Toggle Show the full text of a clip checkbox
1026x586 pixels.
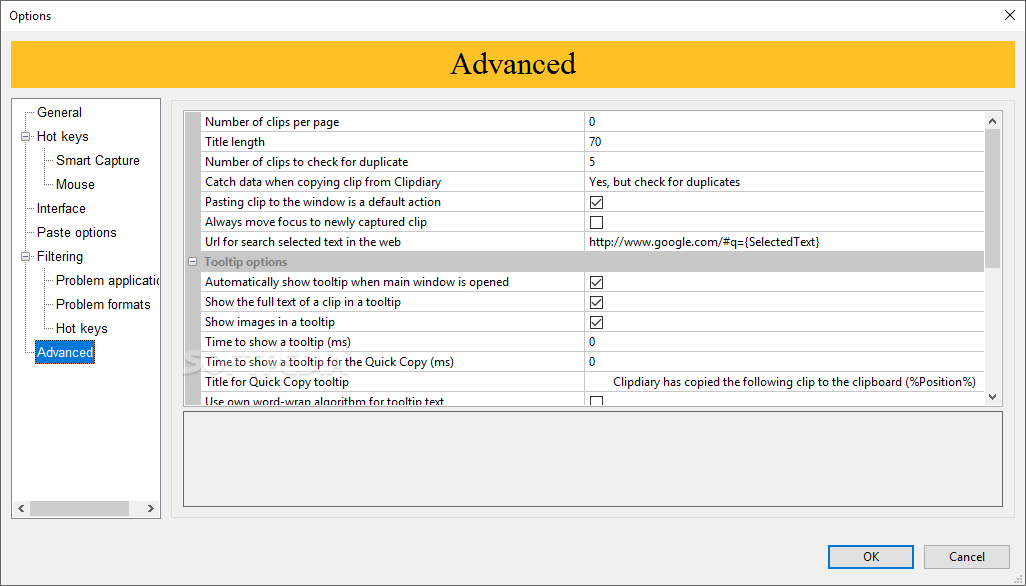pos(596,302)
